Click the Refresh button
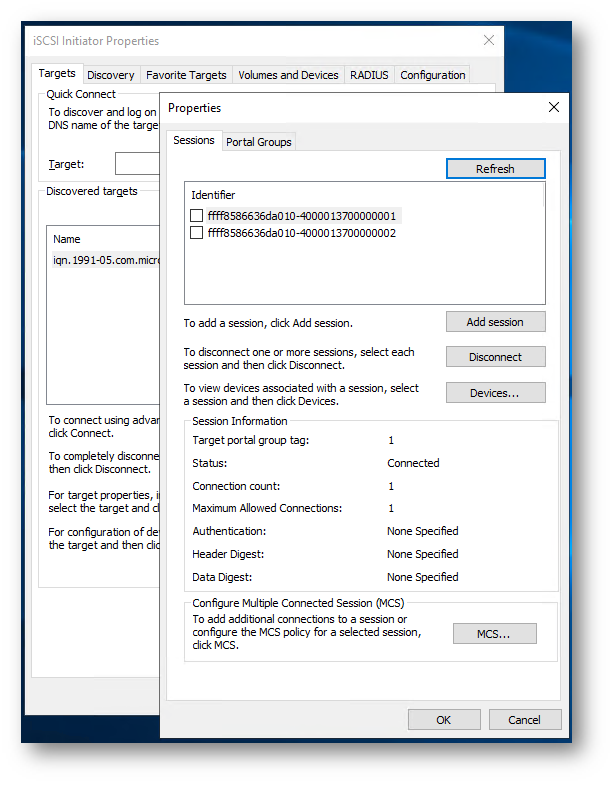The image size is (614, 785). click(x=495, y=169)
